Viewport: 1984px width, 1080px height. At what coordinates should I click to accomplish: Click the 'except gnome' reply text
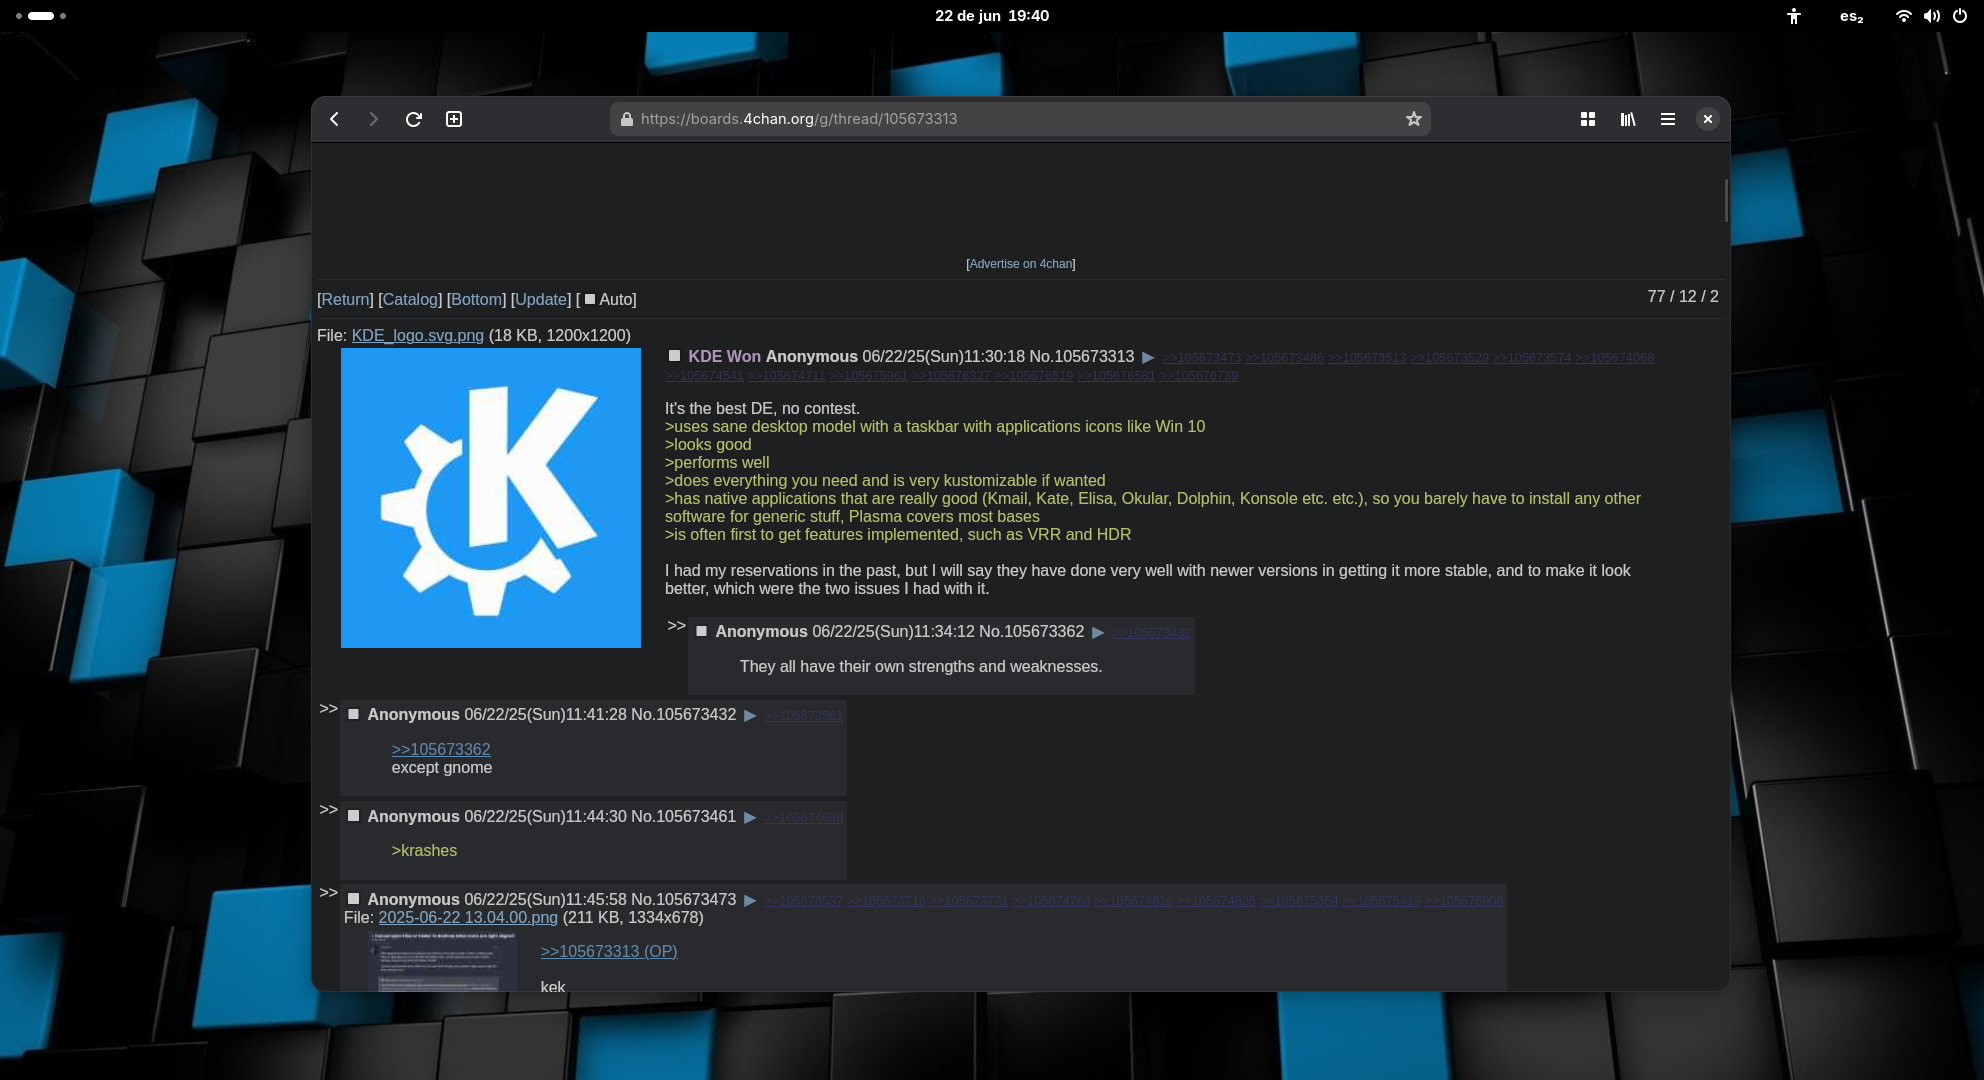(442, 767)
